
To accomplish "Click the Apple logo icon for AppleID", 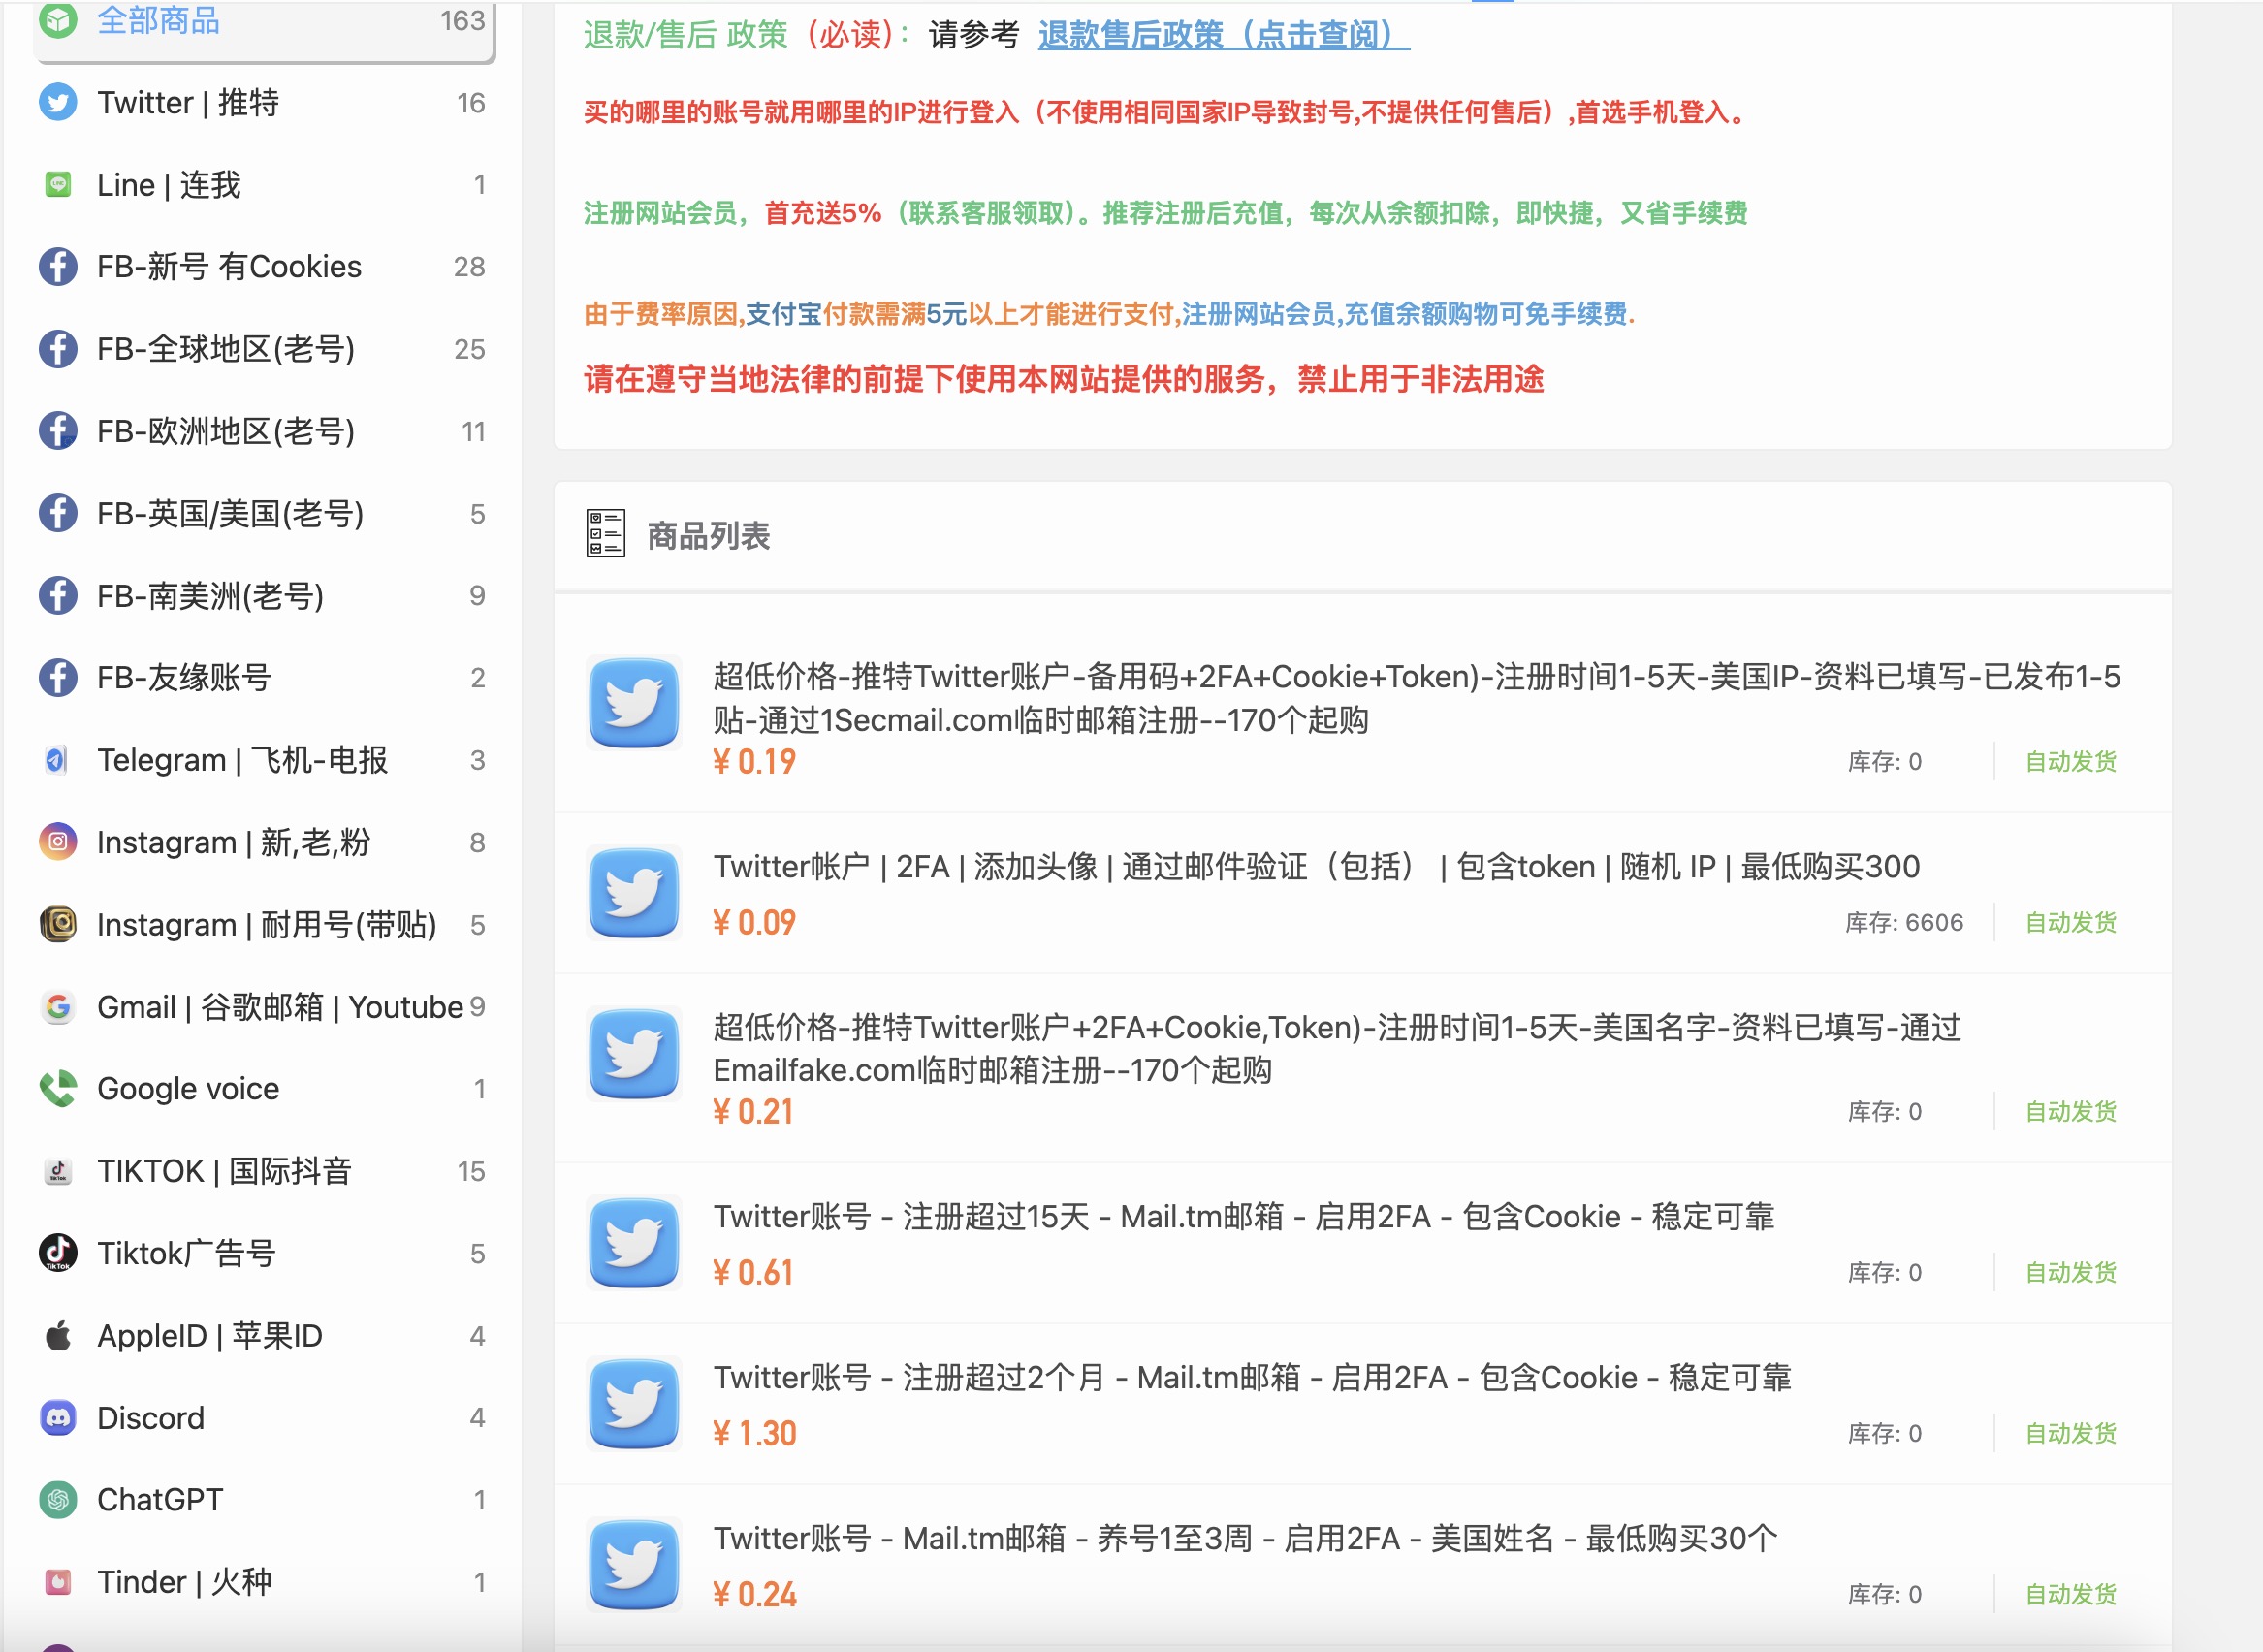I will pyautogui.click(x=58, y=1335).
